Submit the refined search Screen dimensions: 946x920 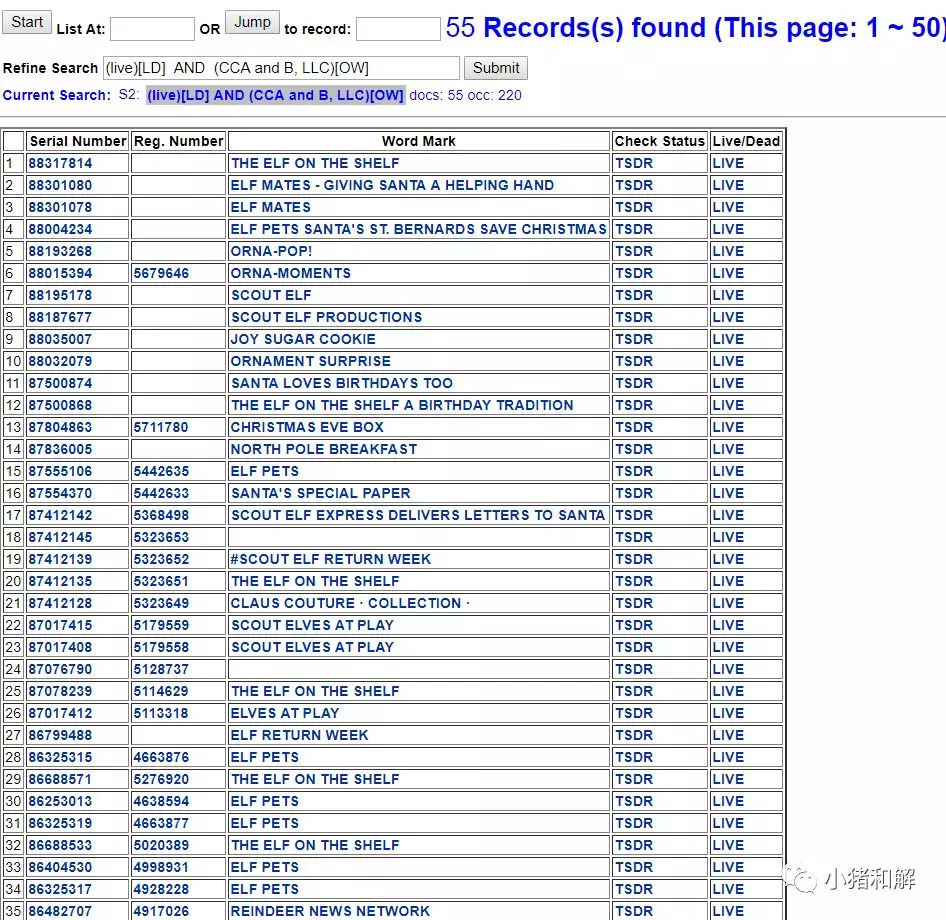[x=496, y=68]
